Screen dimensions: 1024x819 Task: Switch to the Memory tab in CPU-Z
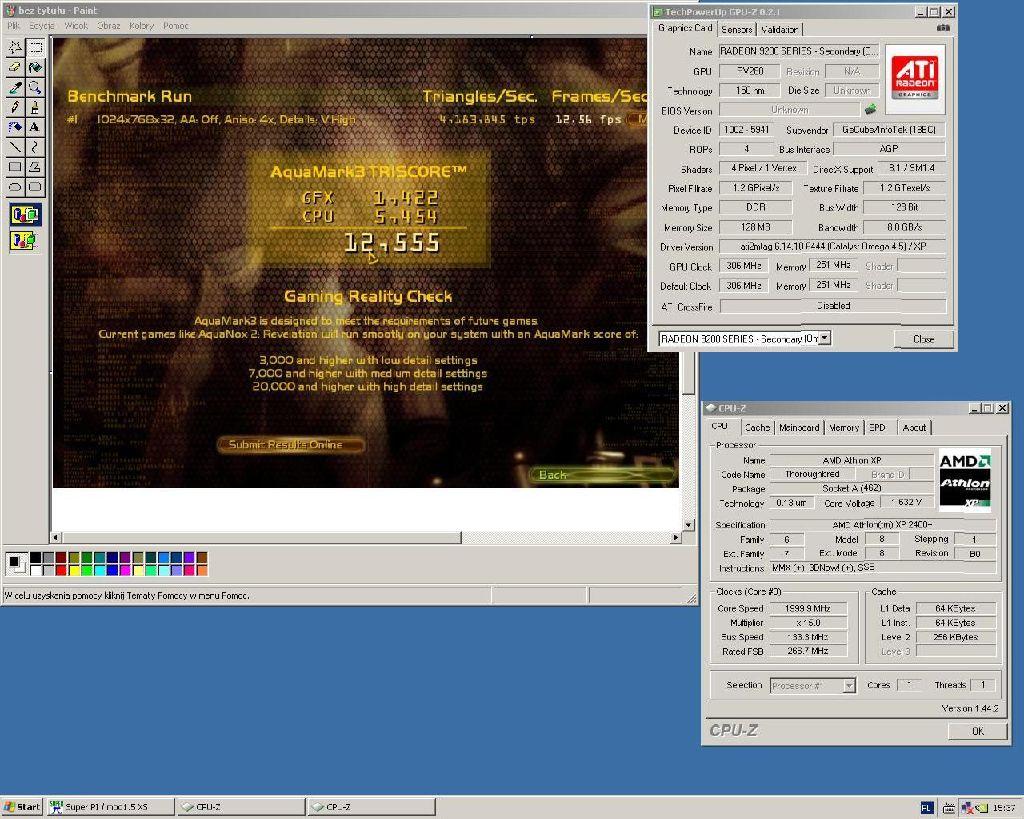(x=844, y=427)
